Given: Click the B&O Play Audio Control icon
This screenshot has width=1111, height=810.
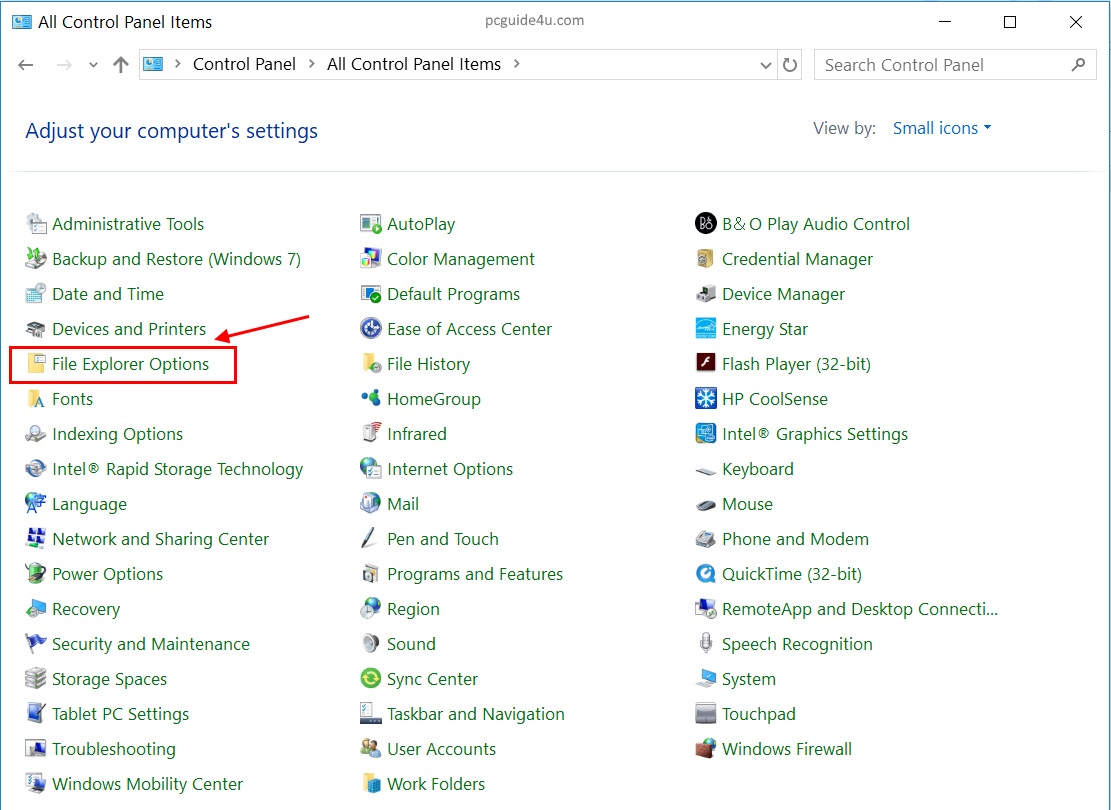Looking at the screenshot, I should click(x=706, y=224).
